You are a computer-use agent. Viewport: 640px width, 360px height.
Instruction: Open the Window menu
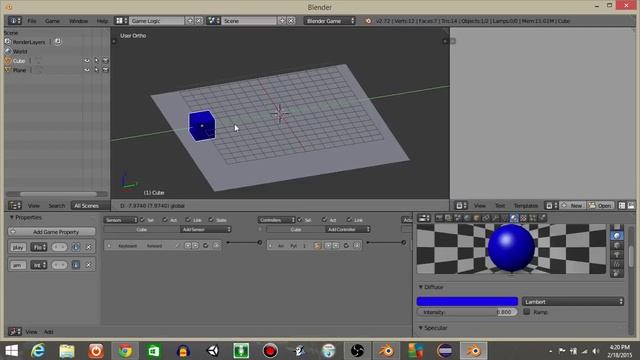(x=78, y=21)
